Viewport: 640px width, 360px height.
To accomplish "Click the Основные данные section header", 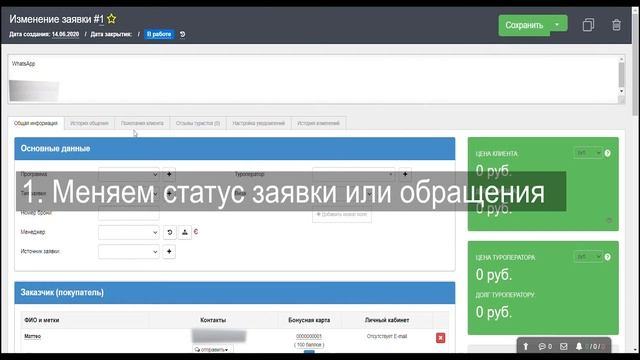I will [x=235, y=149].
